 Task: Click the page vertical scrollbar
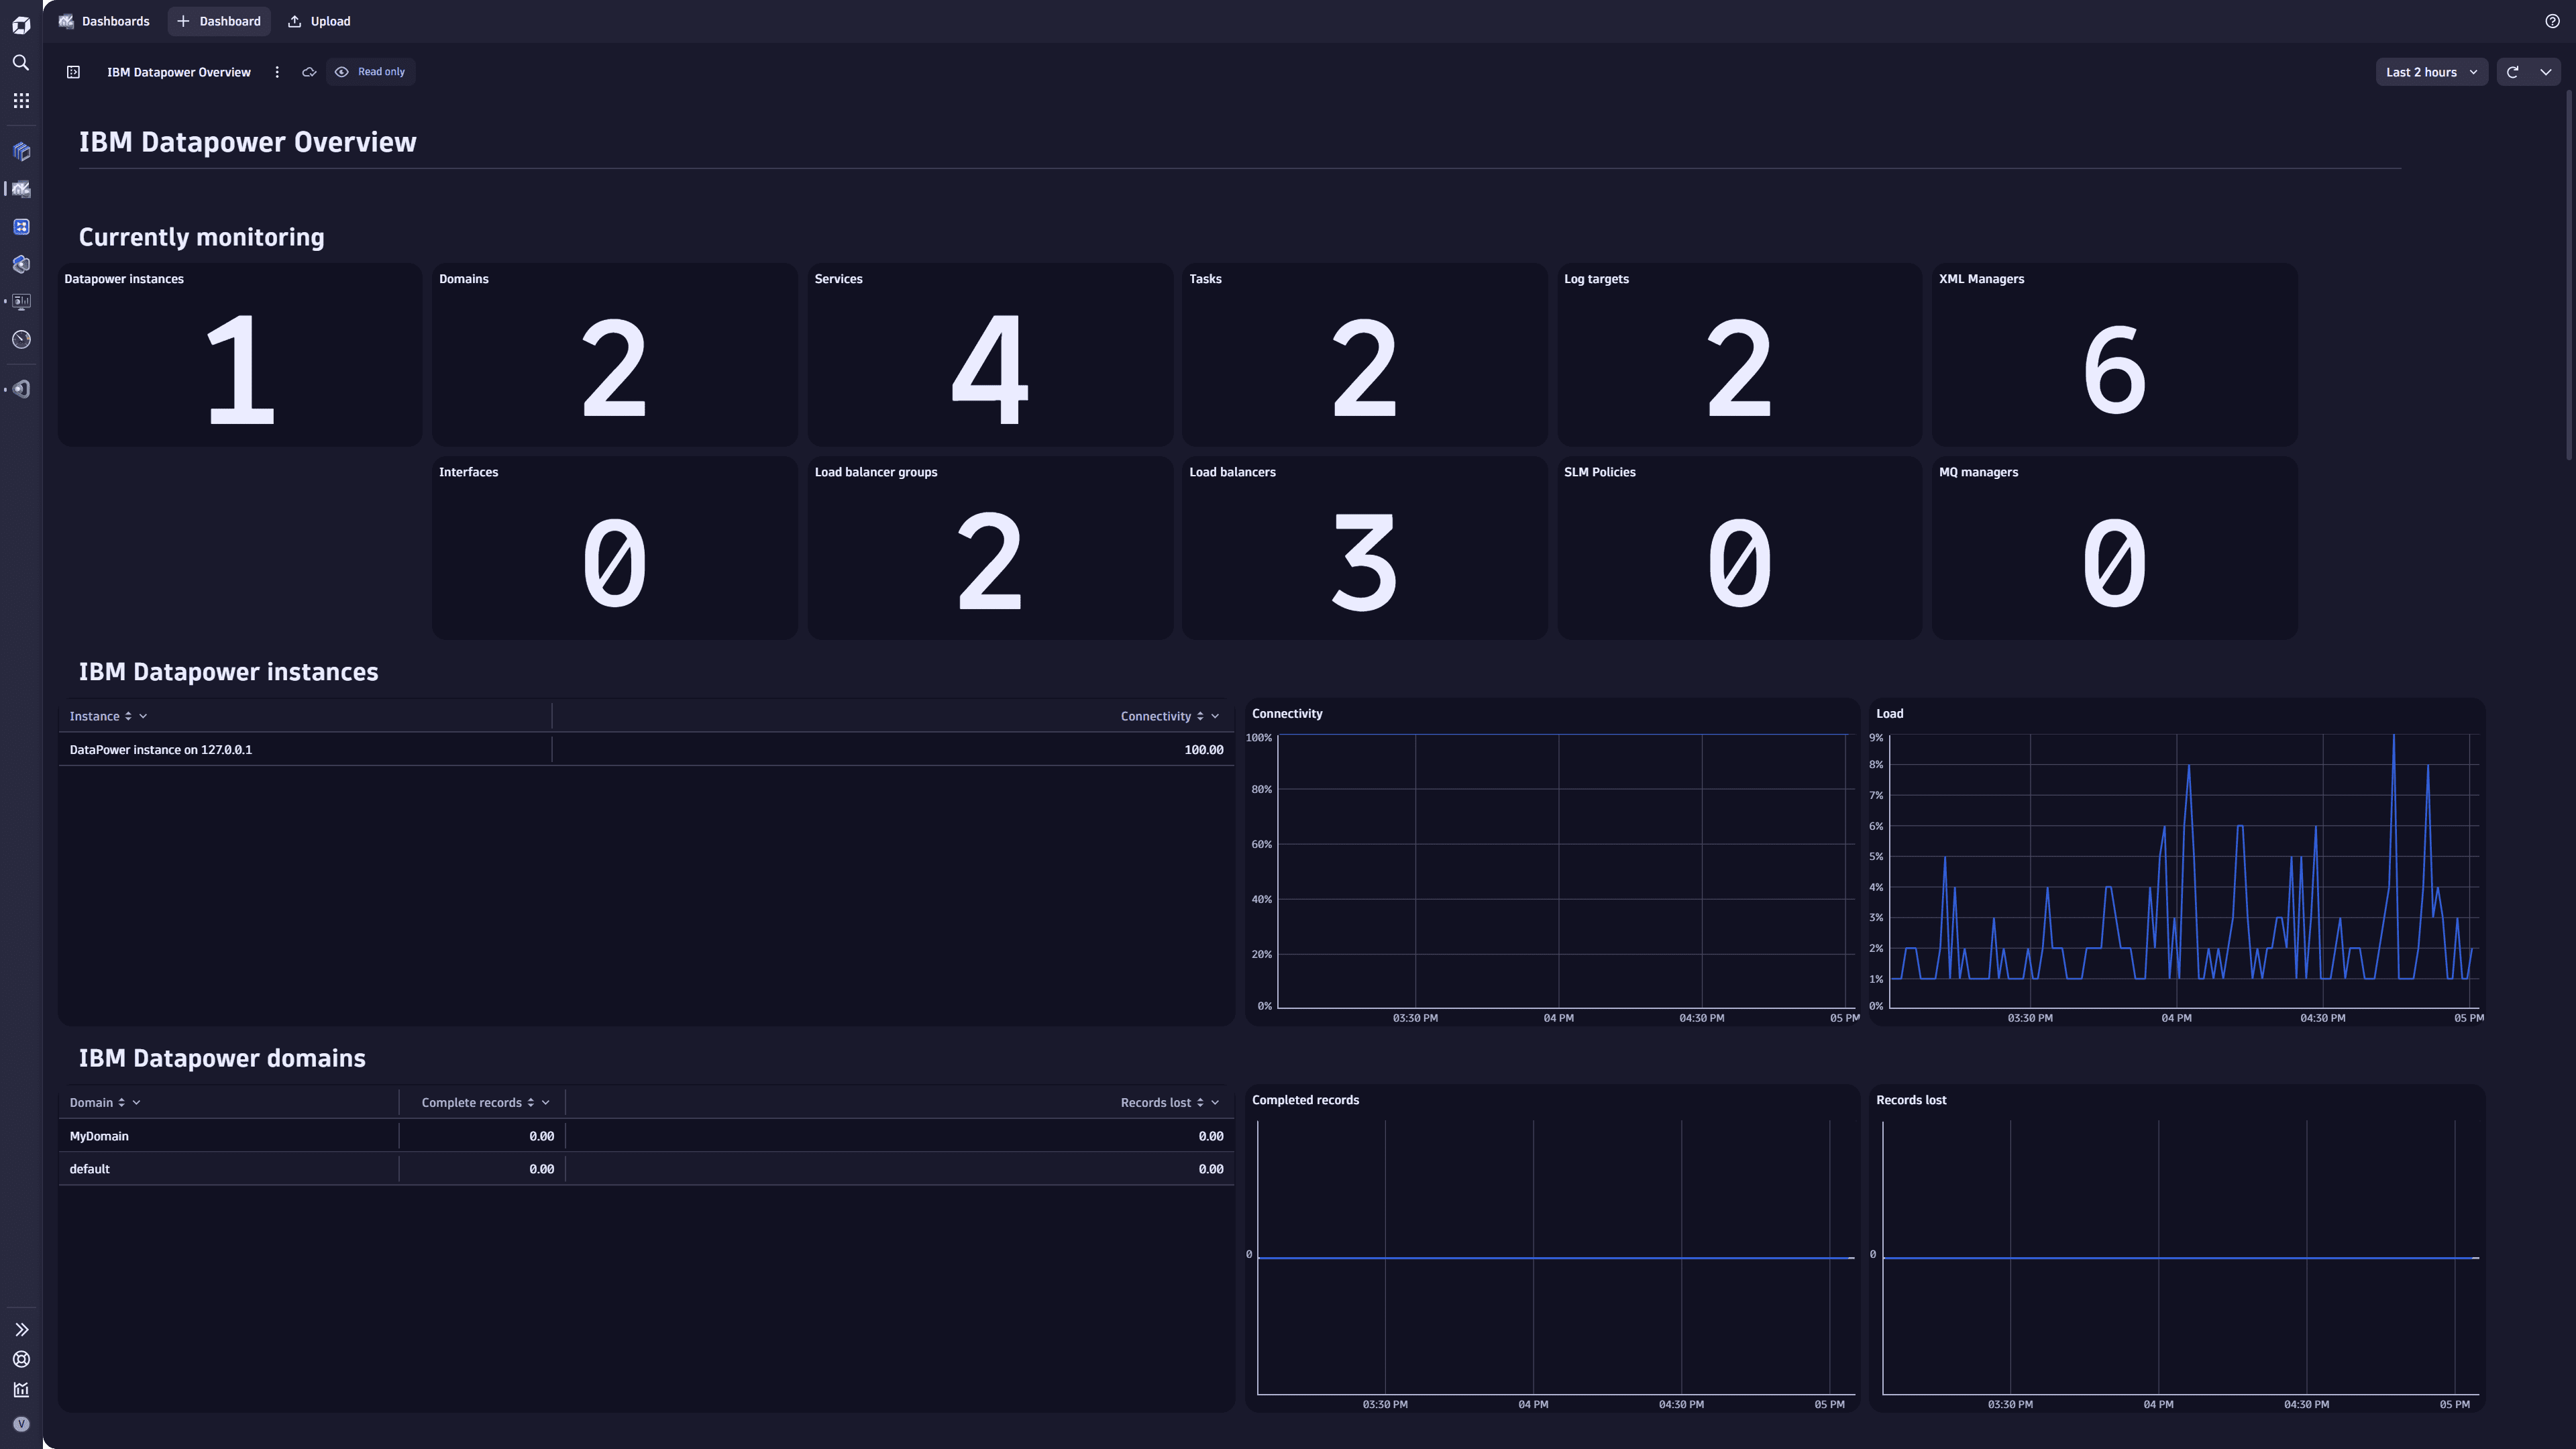(2568, 275)
